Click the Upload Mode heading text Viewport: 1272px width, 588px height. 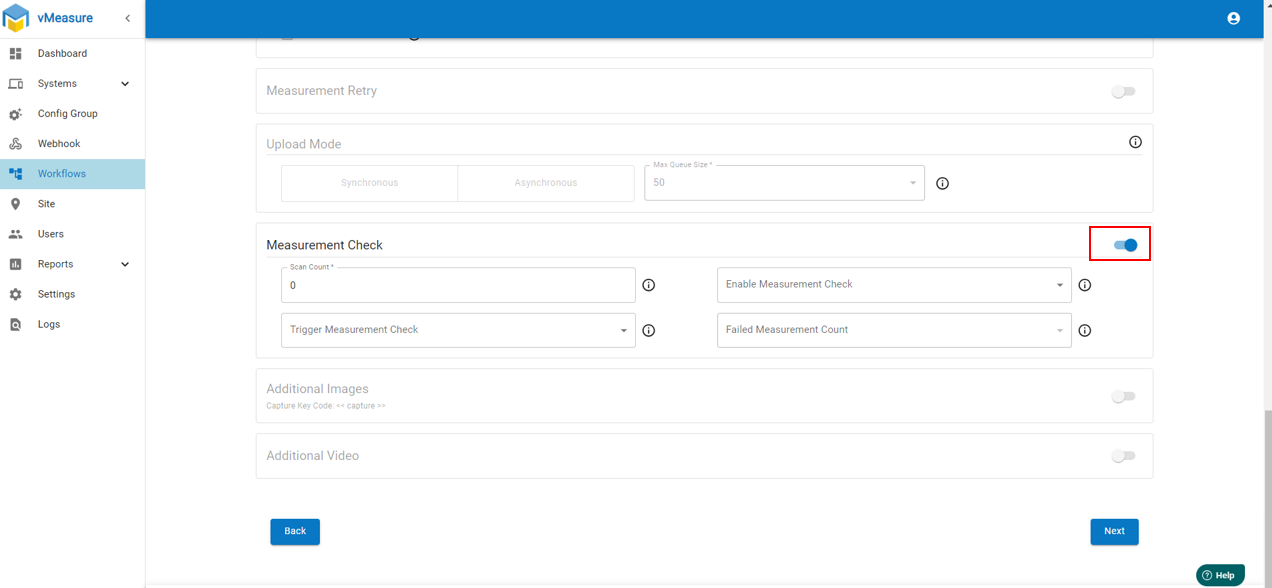click(x=303, y=144)
